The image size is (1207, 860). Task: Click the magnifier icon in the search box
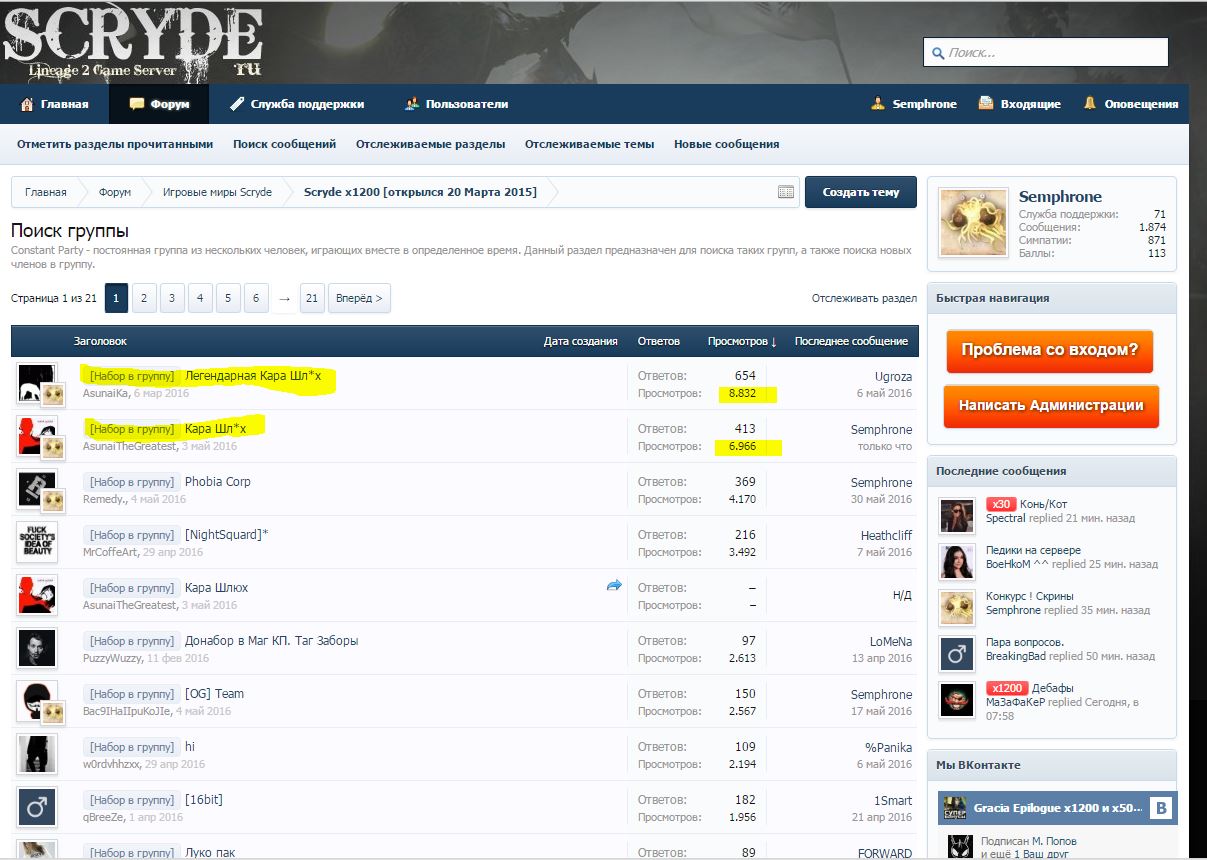[937, 53]
